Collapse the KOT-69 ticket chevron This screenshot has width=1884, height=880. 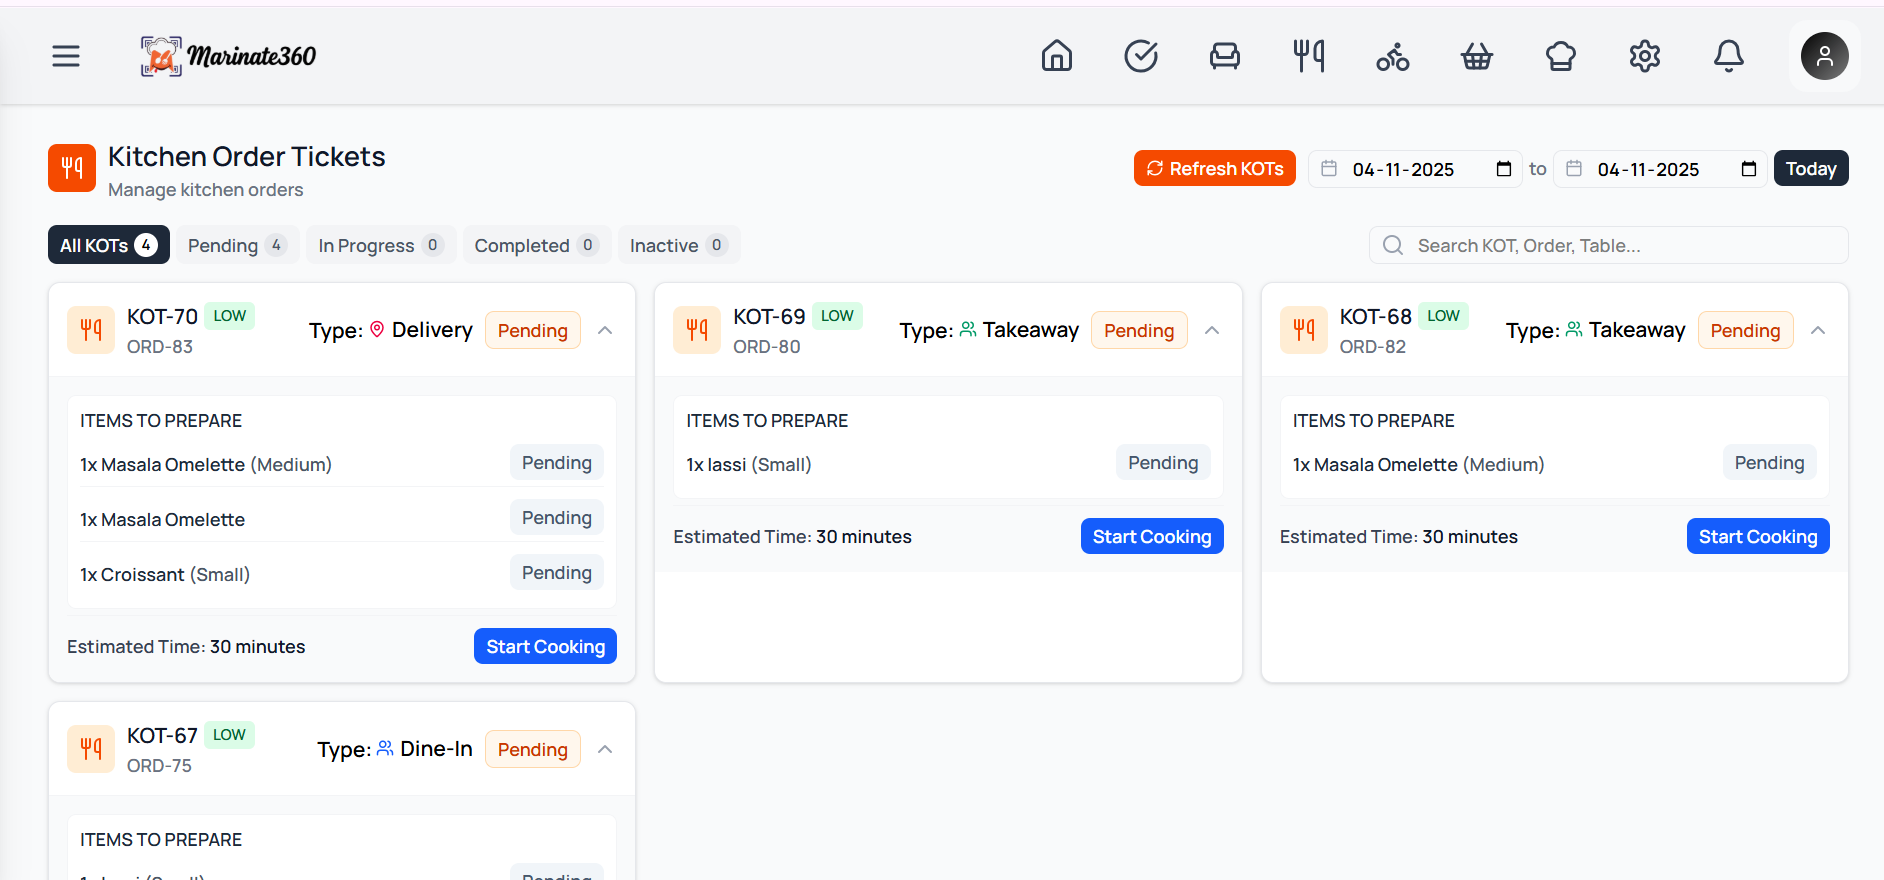click(x=1212, y=331)
